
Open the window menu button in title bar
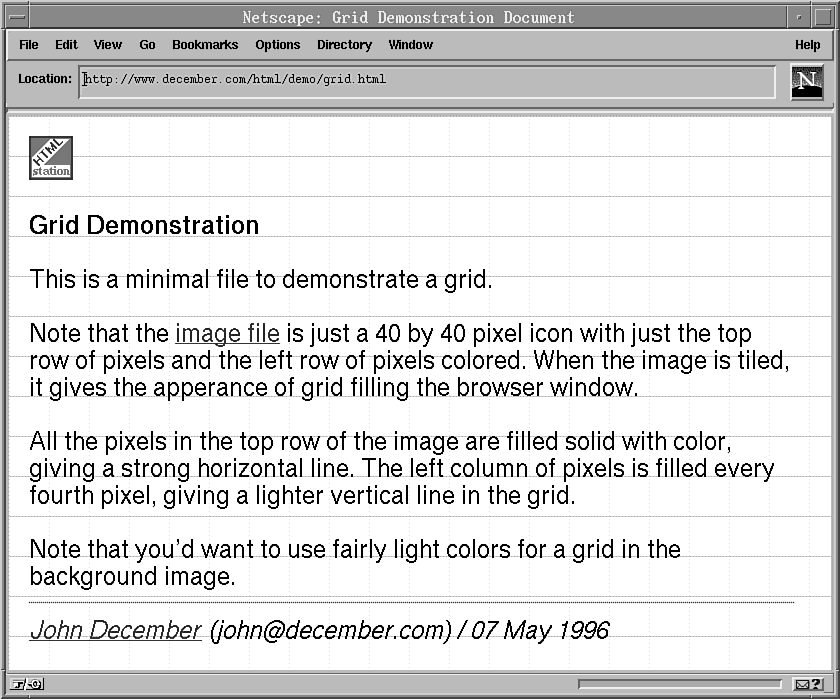(x=18, y=17)
